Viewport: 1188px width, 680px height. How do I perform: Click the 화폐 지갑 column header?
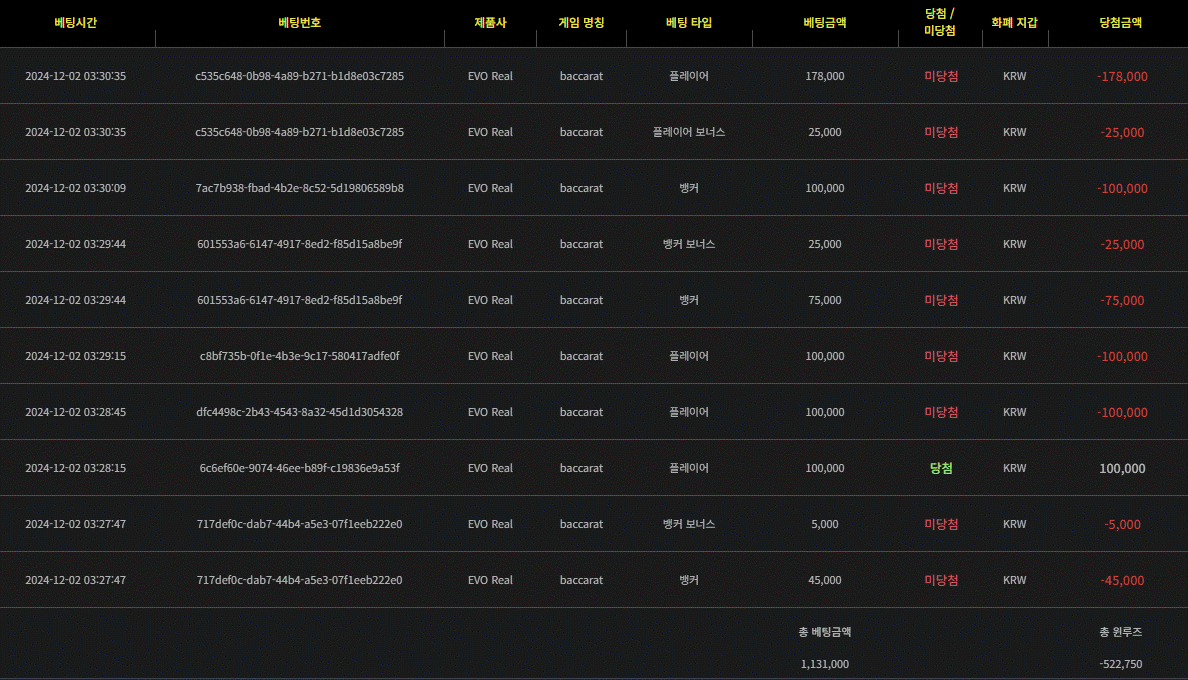point(1014,22)
